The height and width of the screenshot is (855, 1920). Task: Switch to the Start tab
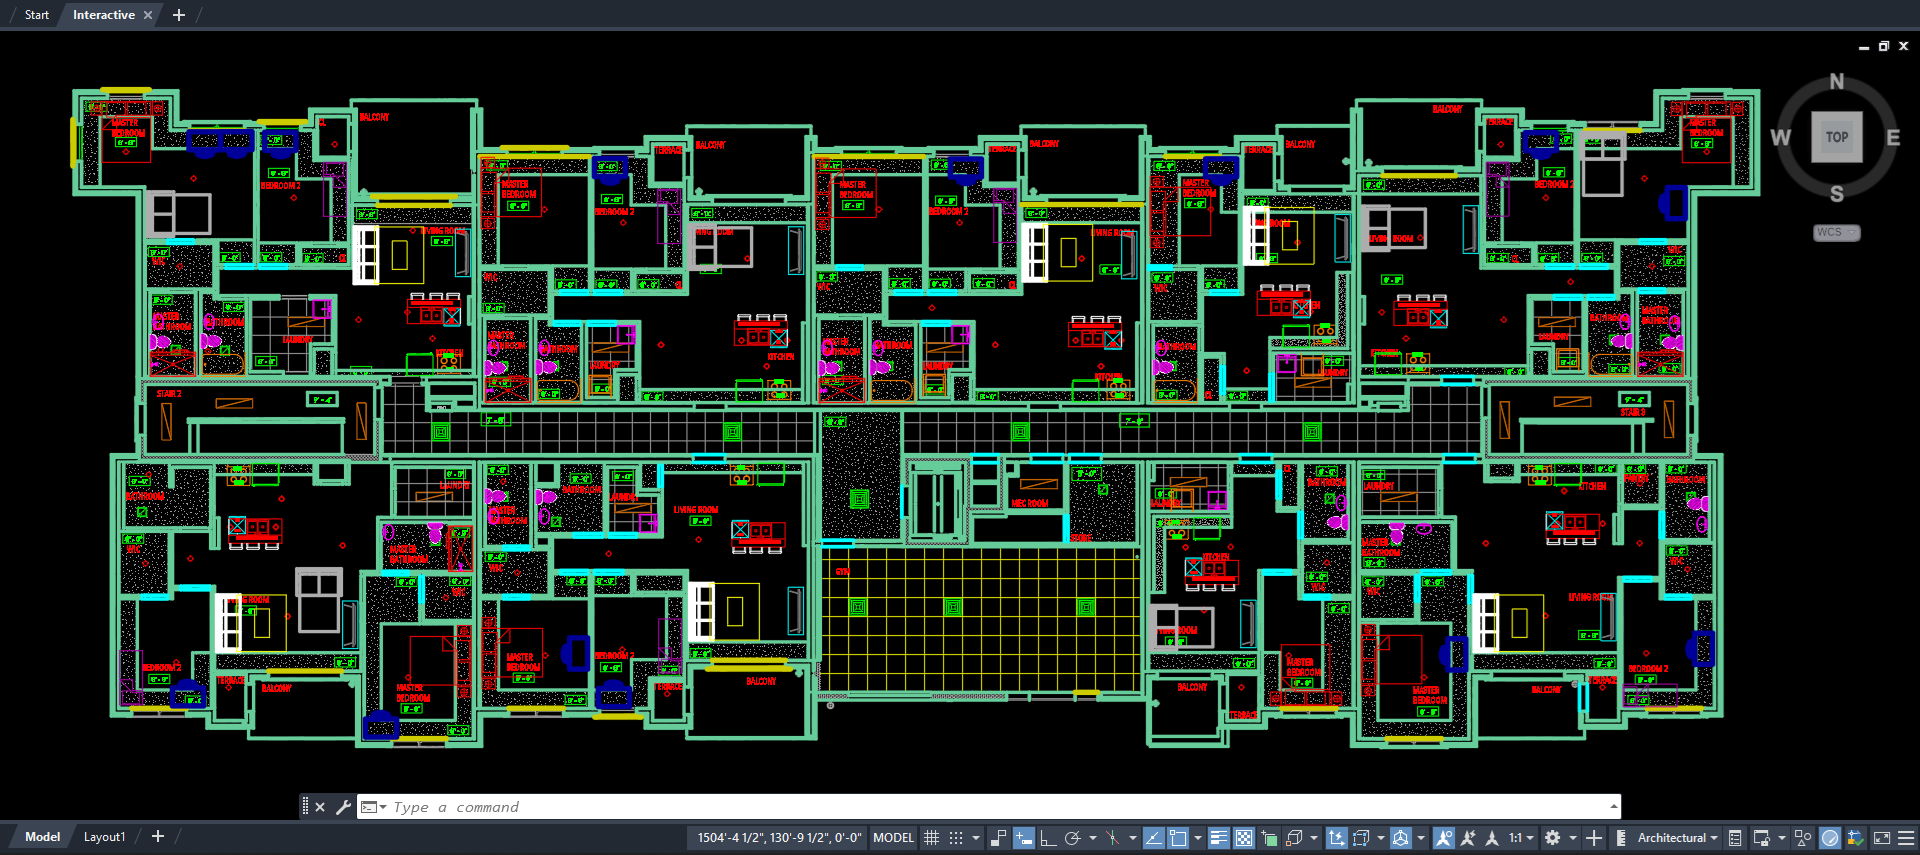click(x=36, y=15)
